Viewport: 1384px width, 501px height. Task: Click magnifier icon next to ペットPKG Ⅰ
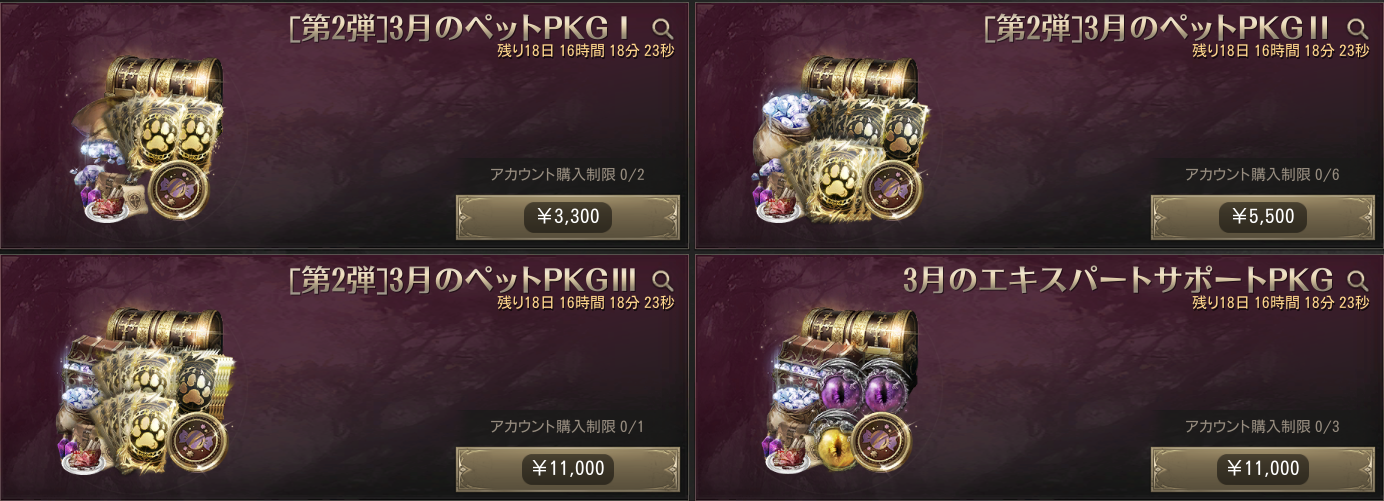click(x=662, y=29)
